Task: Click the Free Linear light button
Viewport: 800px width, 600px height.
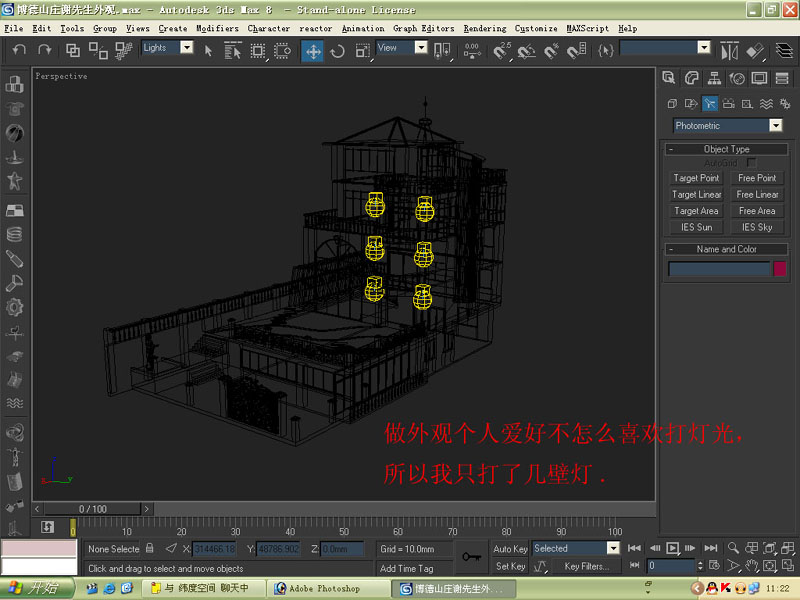Action: pos(757,194)
